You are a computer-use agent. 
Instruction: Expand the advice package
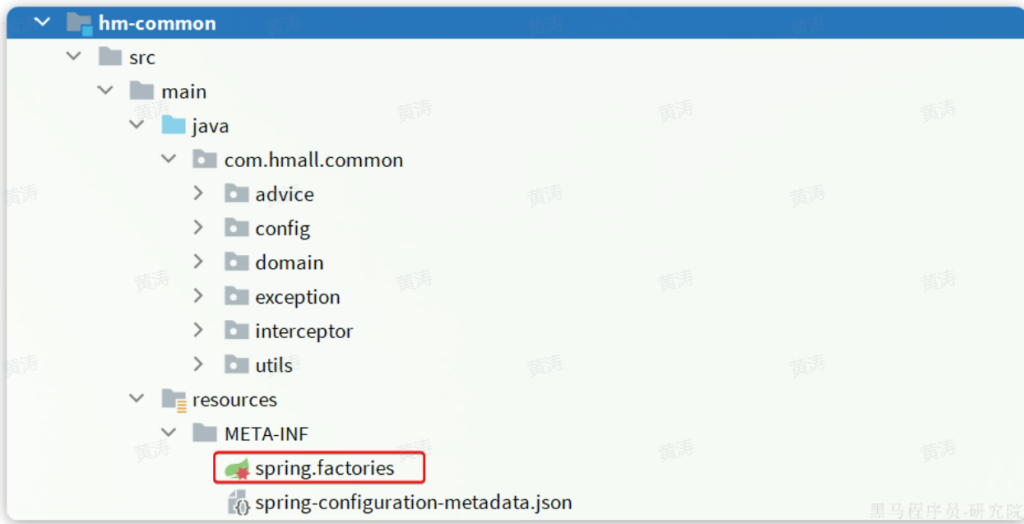point(198,194)
